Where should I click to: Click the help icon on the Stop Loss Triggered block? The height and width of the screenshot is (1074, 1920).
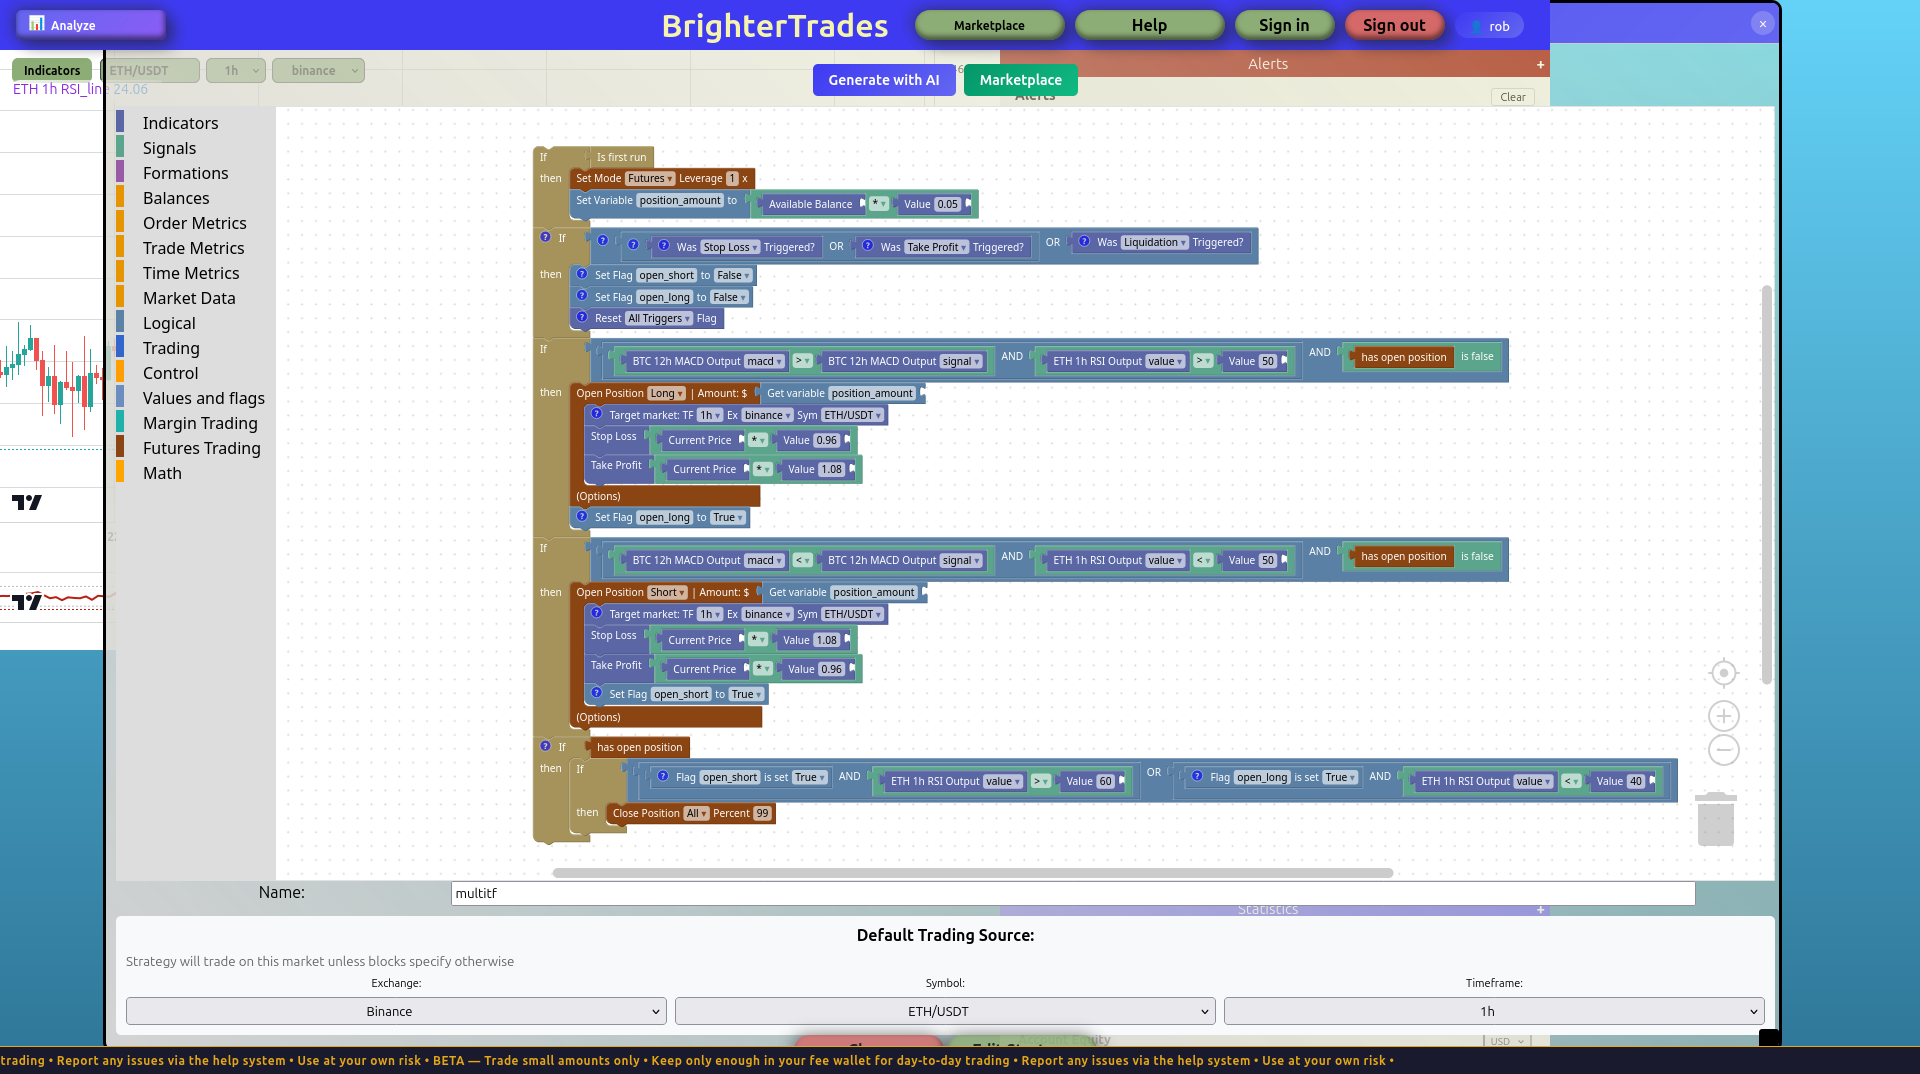coord(663,245)
